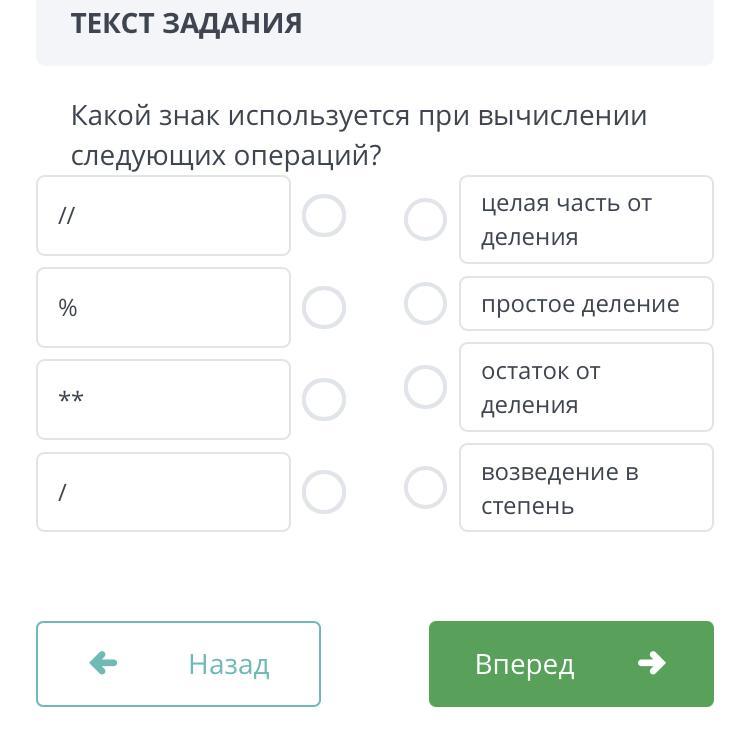
Task: Select the radio button next to //
Action: pyautogui.click(x=324, y=216)
